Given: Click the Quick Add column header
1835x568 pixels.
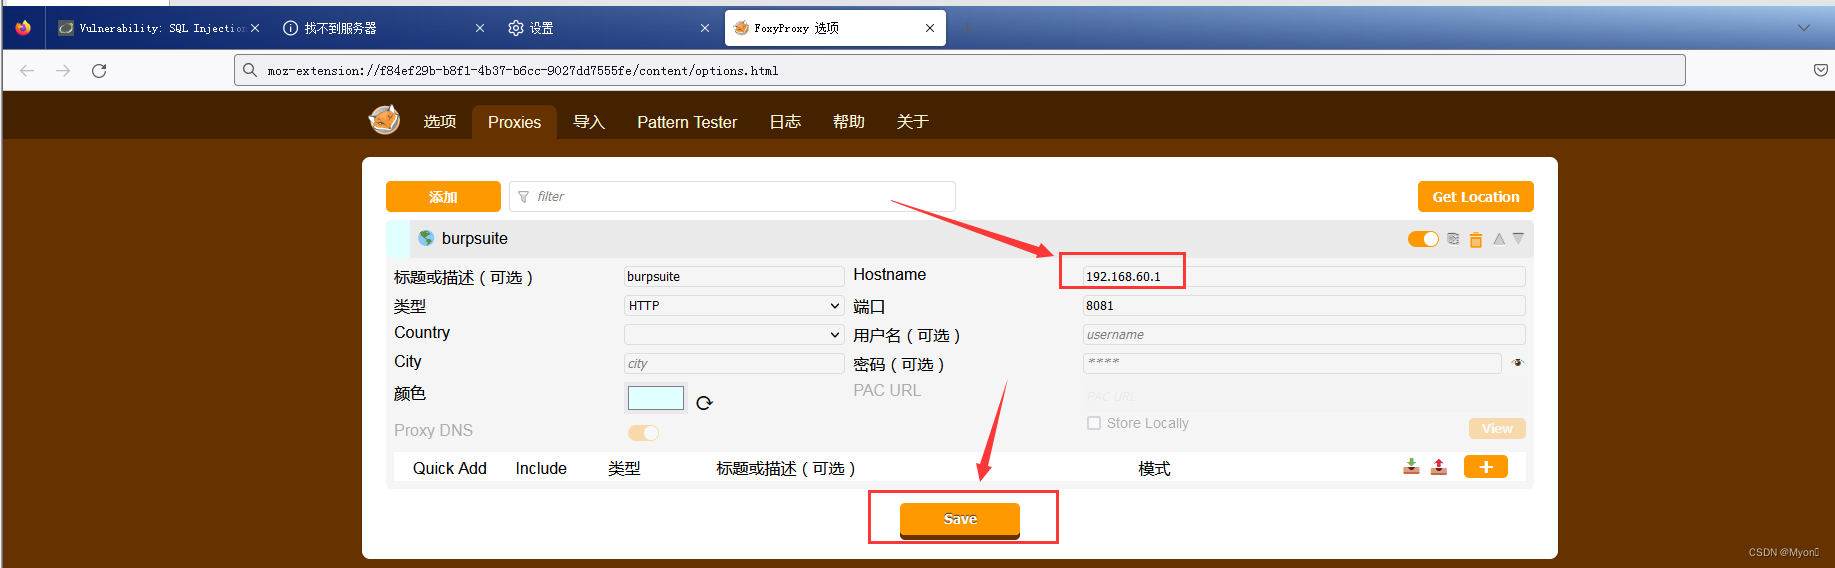Looking at the screenshot, I should (x=450, y=468).
